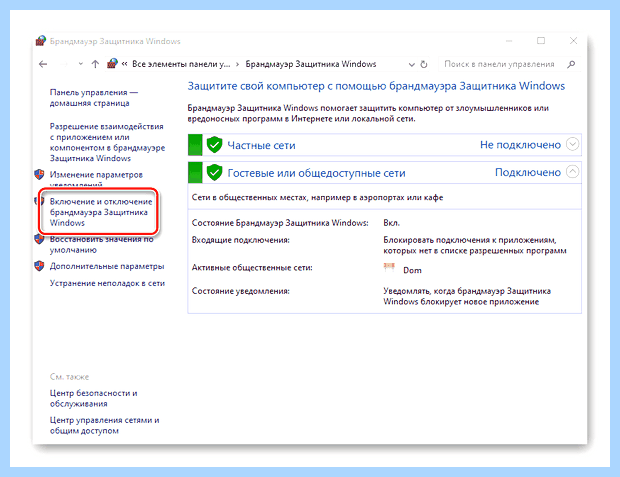
Task: Open the recent locations dropdown chevron
Action: tap(80, 64)
